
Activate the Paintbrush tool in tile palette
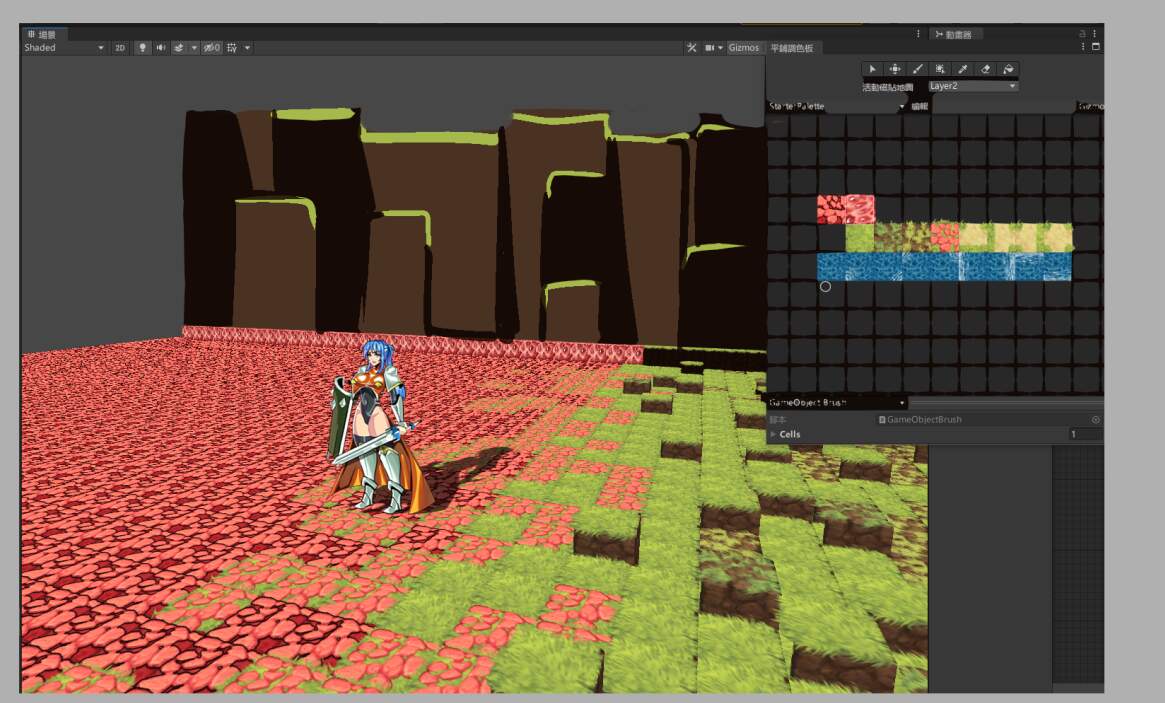point(918,69)
